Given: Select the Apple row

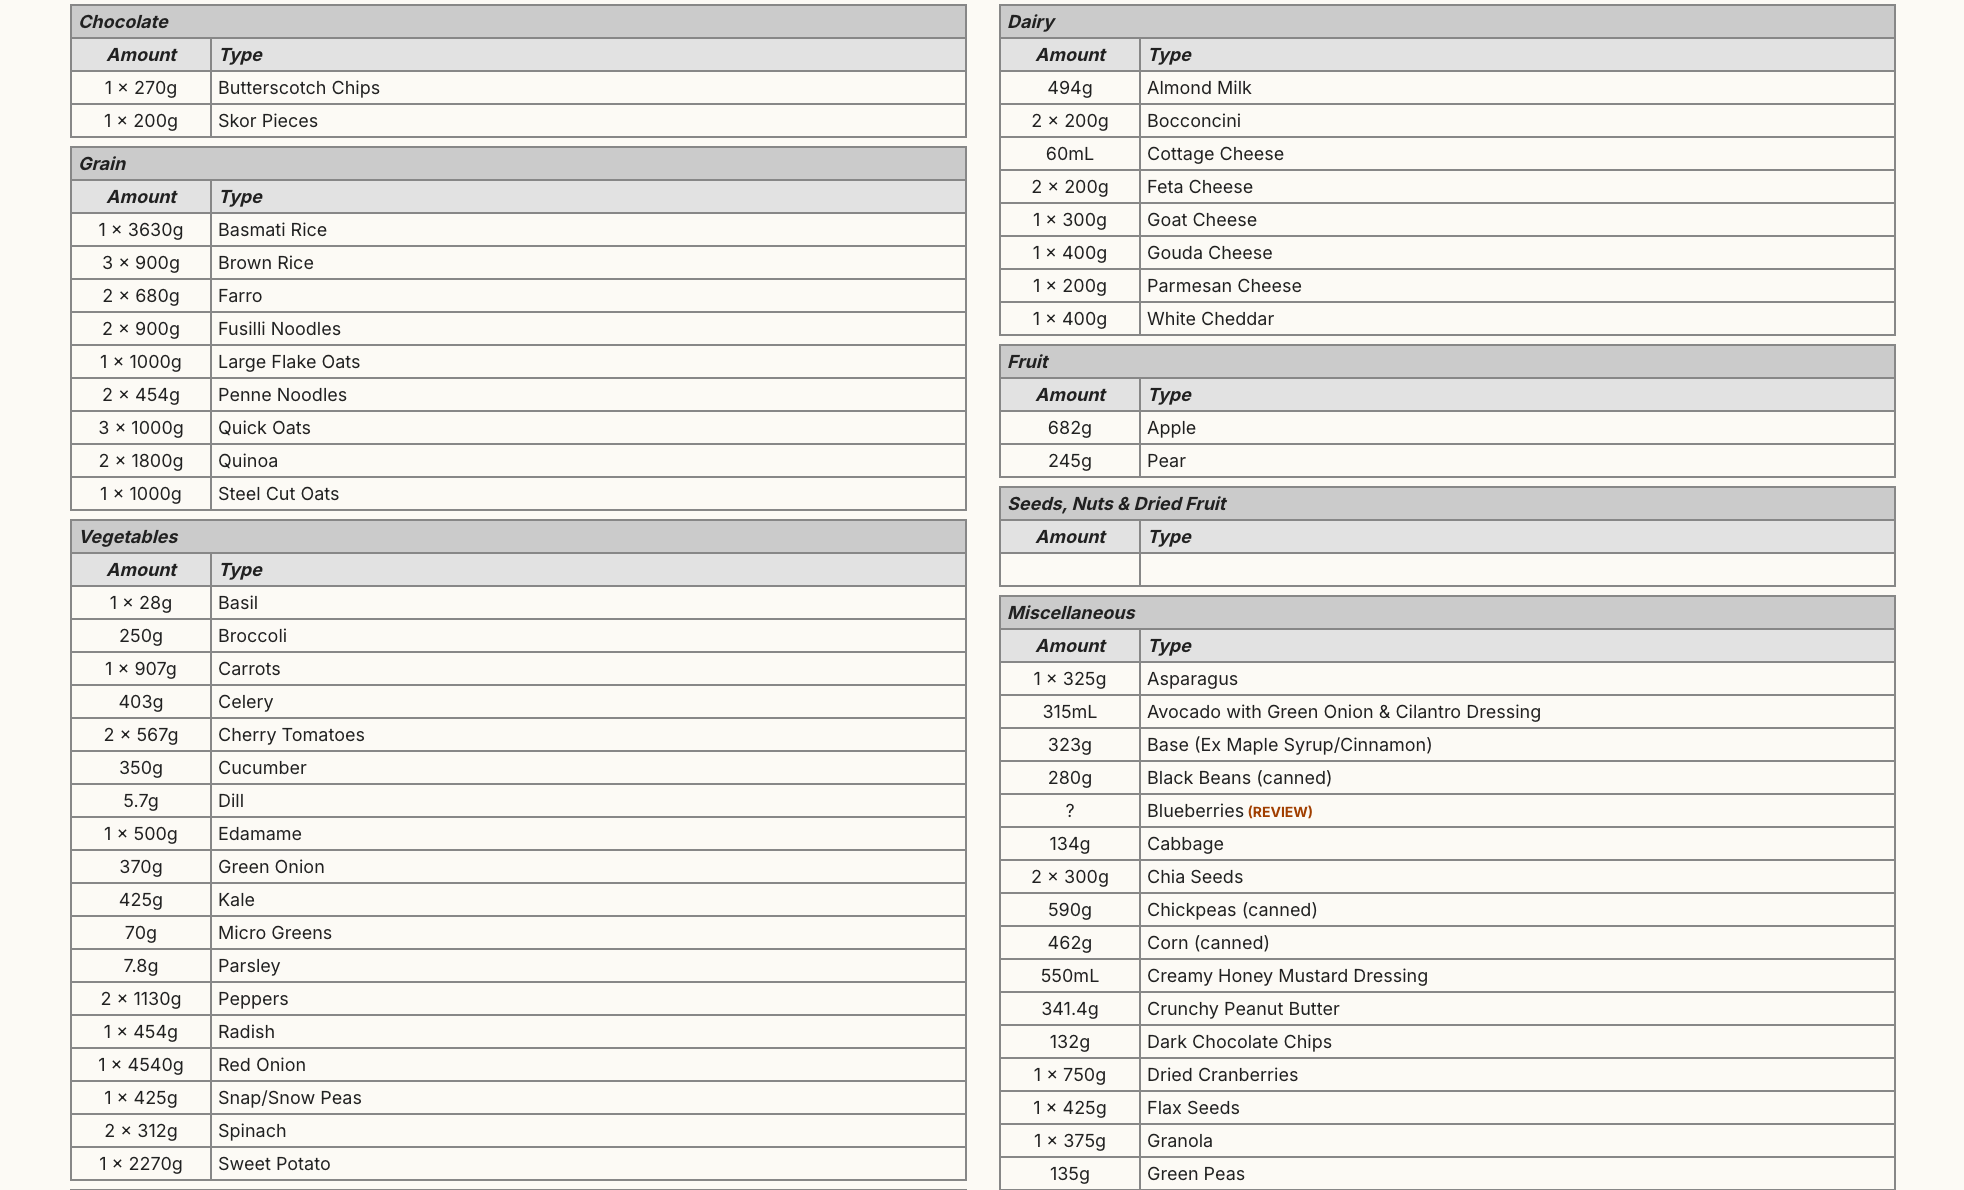Looking at the screenshot, I should pyautogui.click(x=1447, y=428).
